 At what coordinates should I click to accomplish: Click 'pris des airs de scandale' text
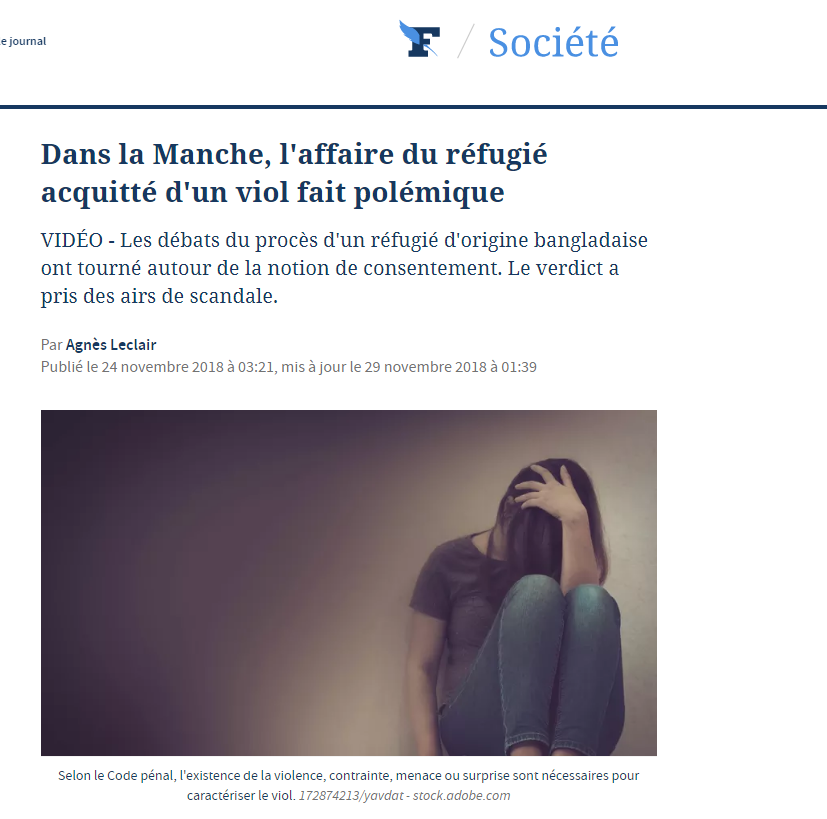(159, 296)
